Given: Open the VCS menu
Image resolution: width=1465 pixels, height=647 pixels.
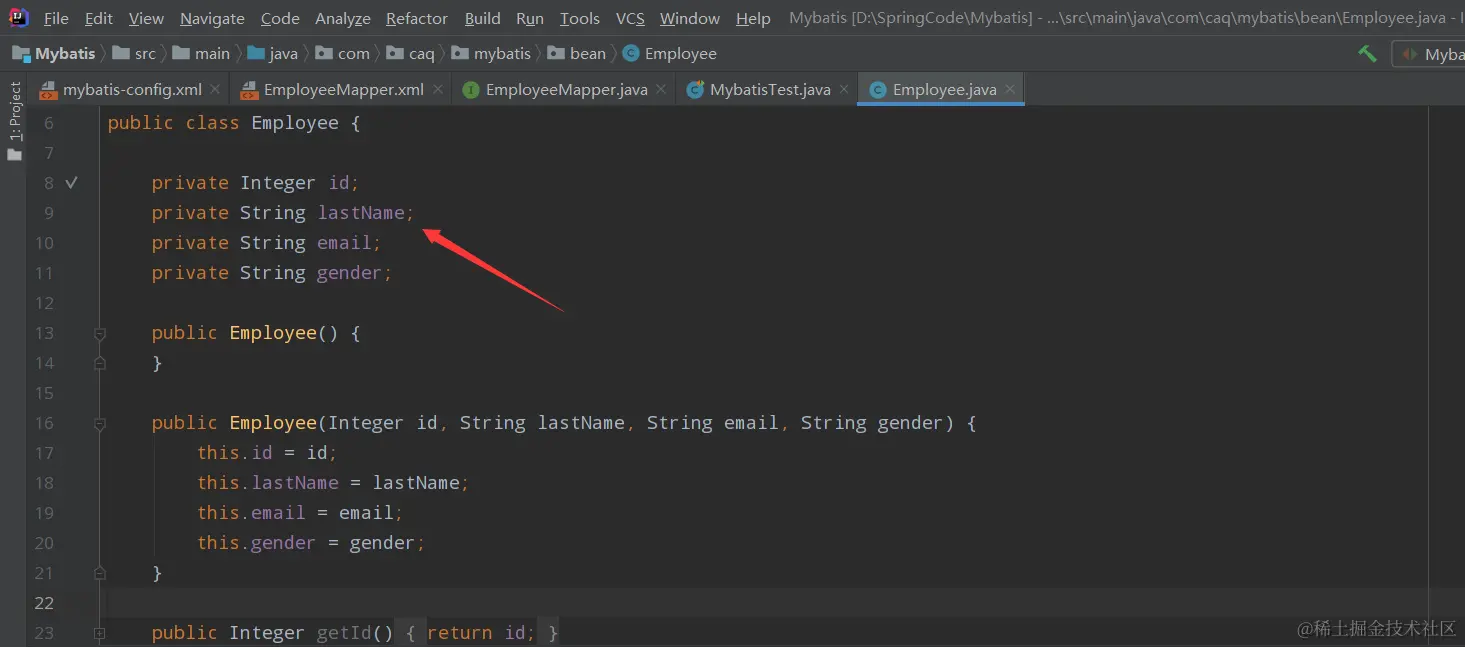Looking at the screenshot, I should pyautogui.click(x=630, y=18).
